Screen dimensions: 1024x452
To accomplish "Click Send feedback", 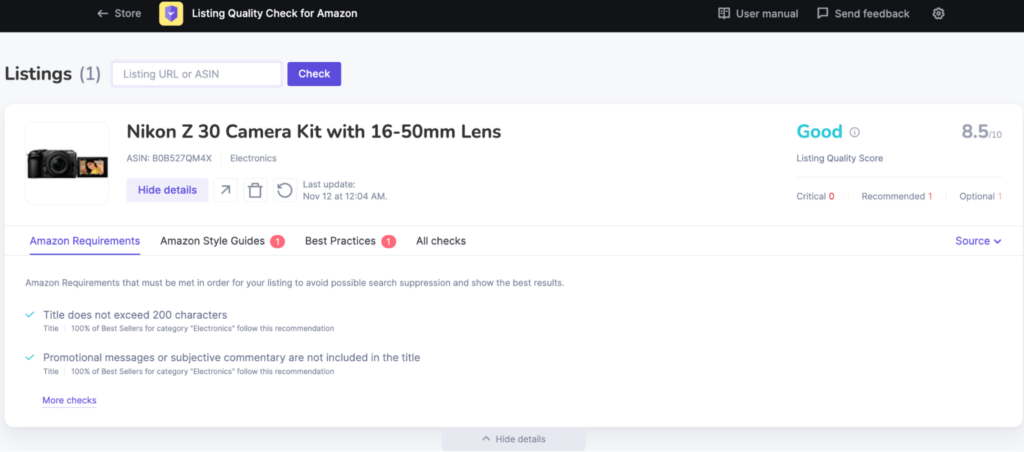I will pos(863,14).
